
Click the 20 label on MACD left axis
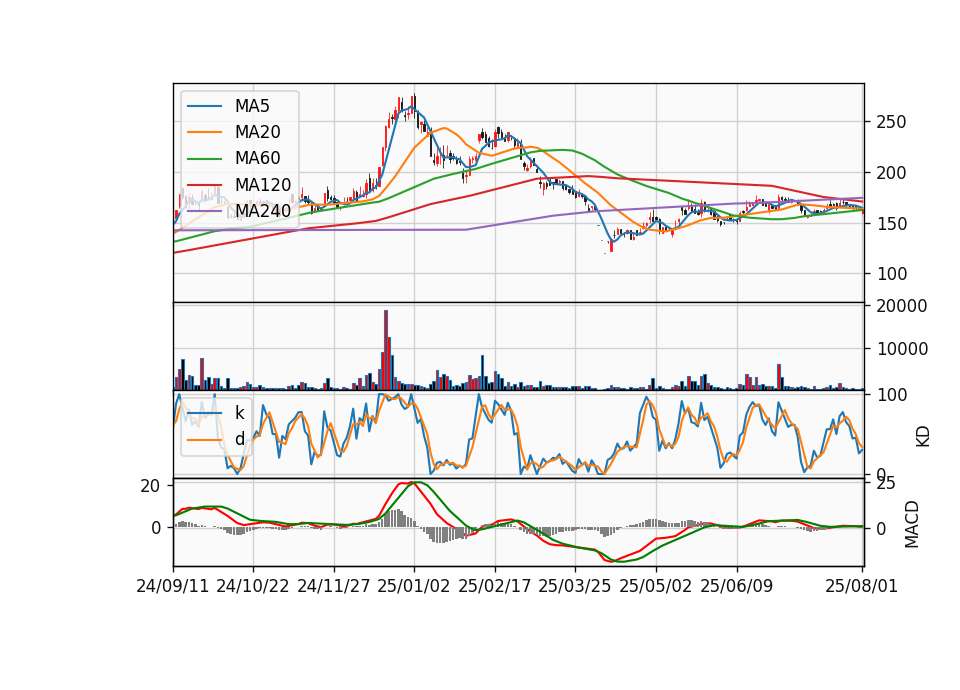(x=150, y=486)
